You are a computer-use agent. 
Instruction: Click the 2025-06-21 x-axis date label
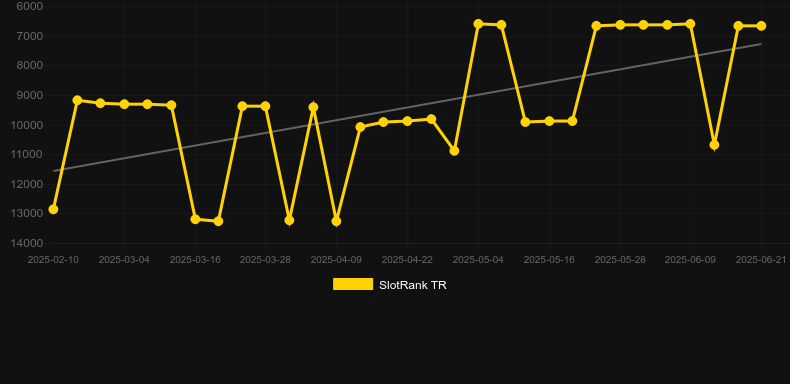pos(761,260)
